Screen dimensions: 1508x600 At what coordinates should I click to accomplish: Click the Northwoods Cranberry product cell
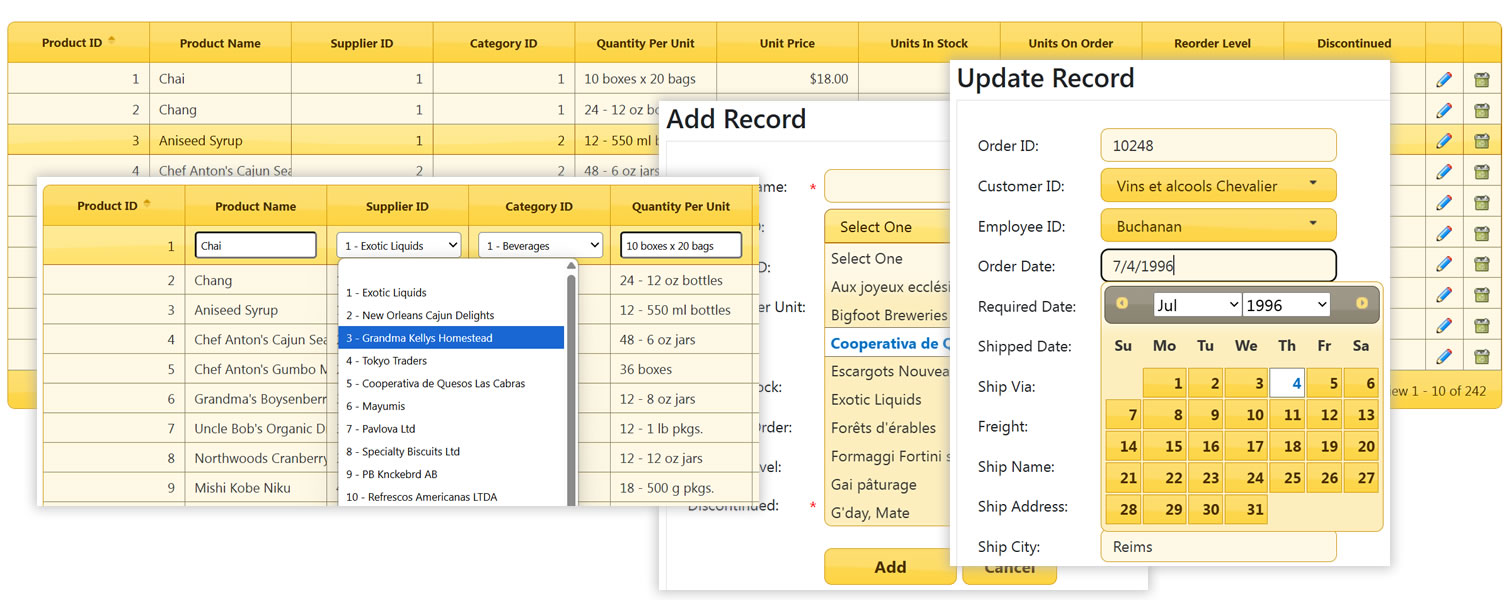pos(256,458)
